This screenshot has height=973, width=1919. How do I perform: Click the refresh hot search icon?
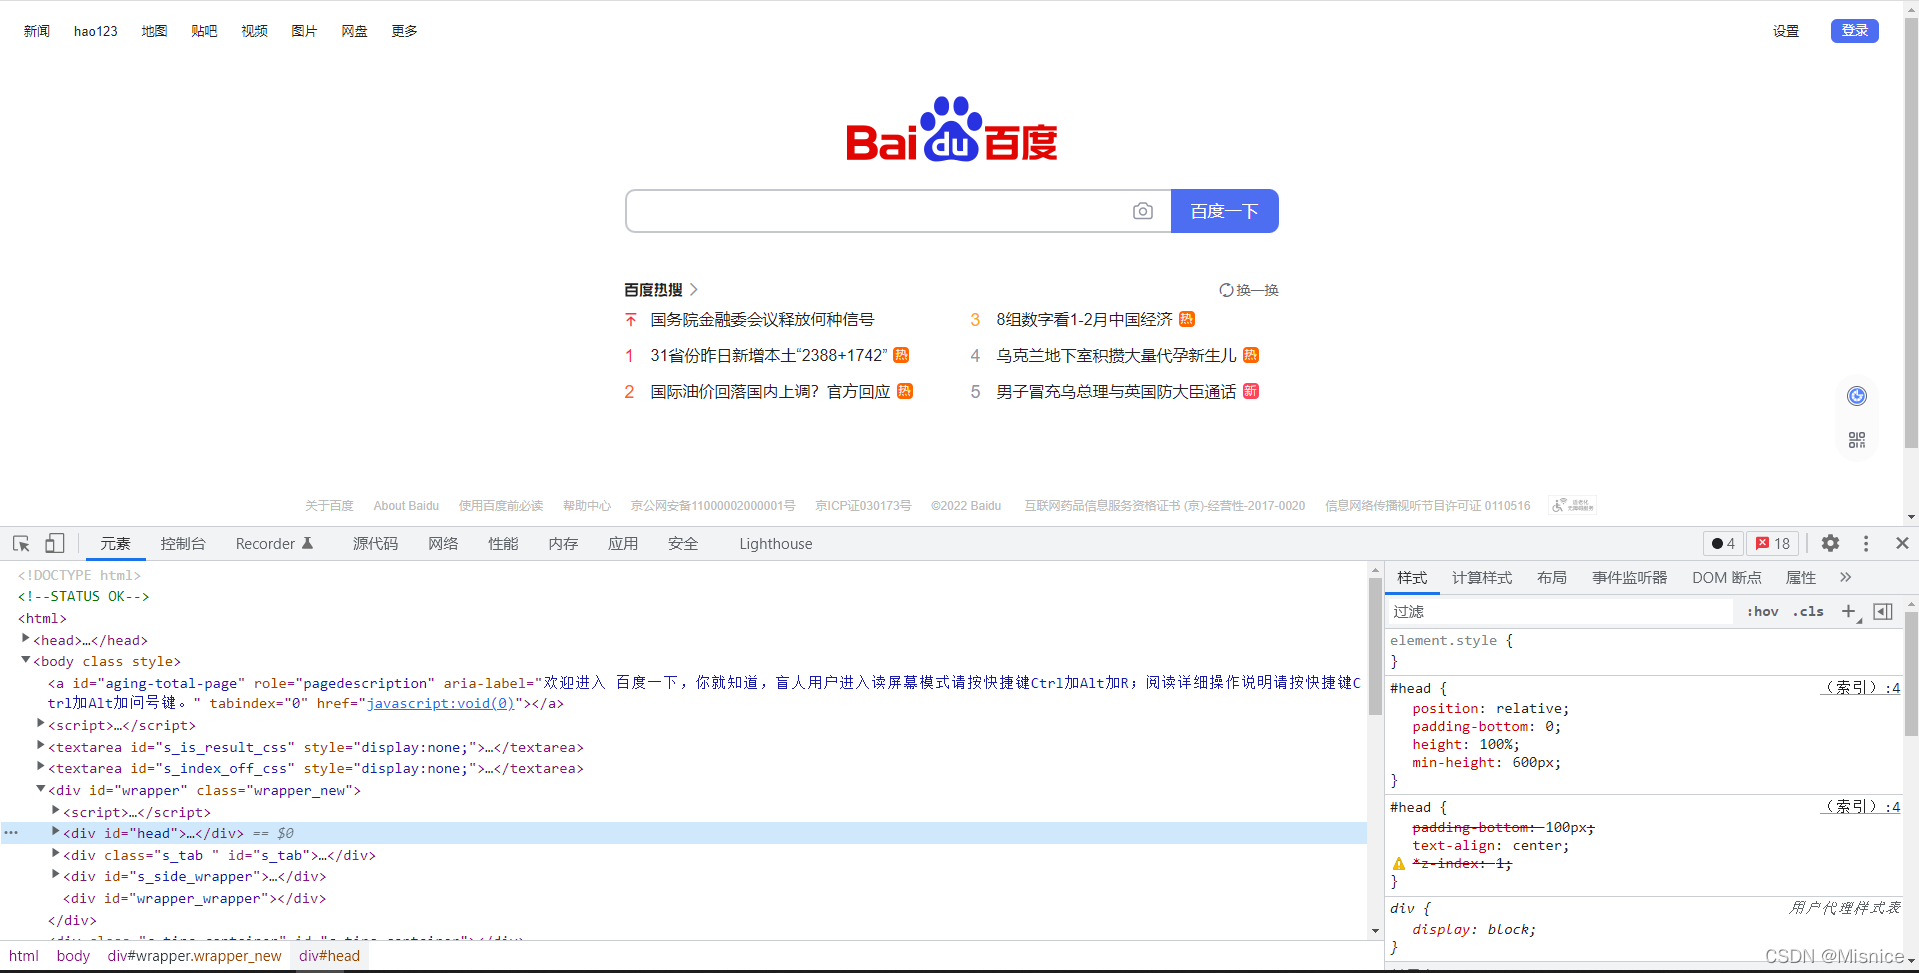click(1226, 290)
